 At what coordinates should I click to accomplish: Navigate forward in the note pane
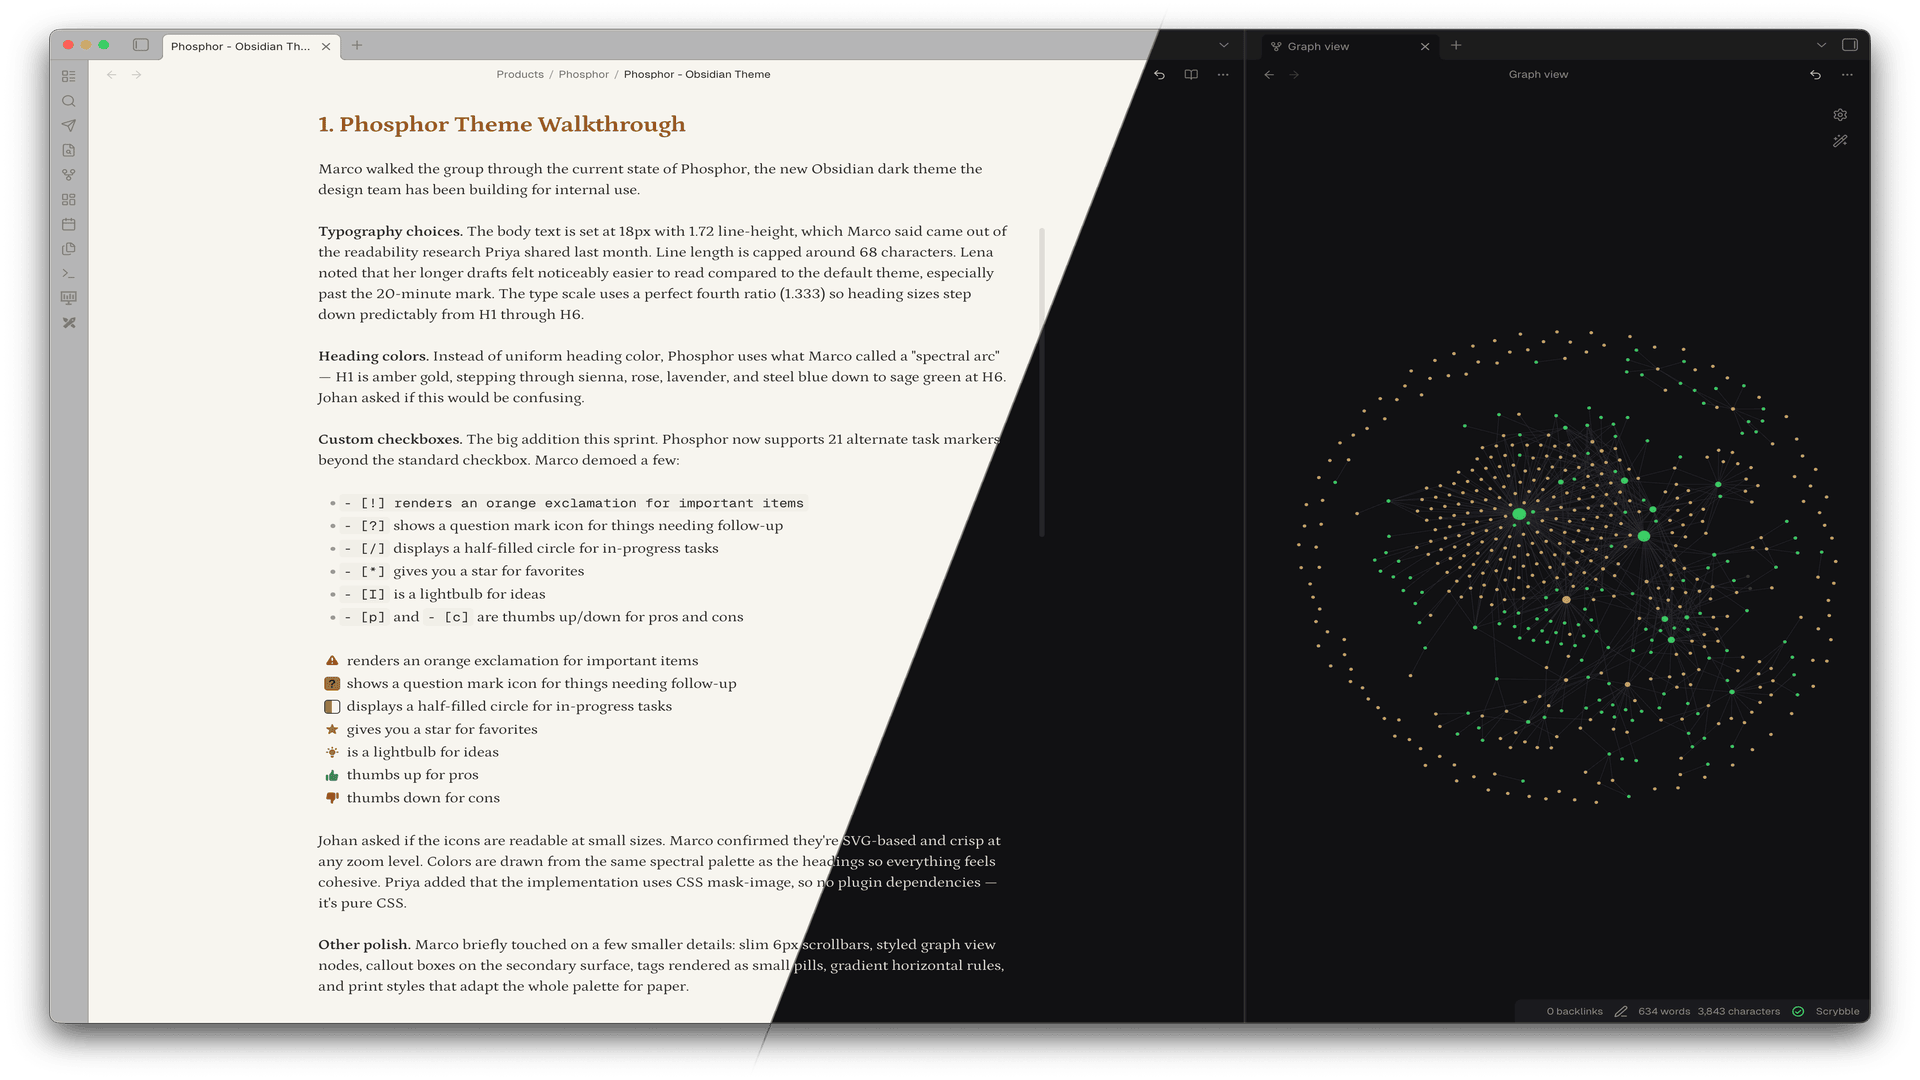point(137,75)
